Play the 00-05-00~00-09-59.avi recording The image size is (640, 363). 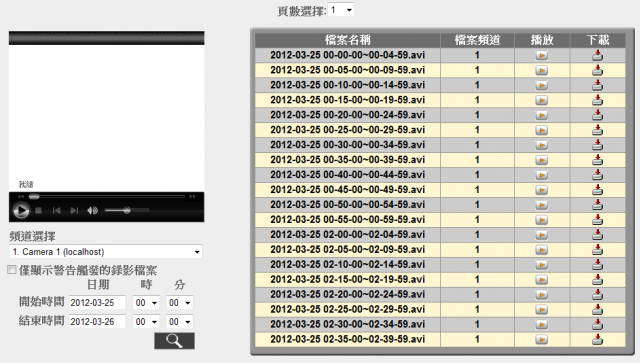pyautogui.click(x=541, y=70)
